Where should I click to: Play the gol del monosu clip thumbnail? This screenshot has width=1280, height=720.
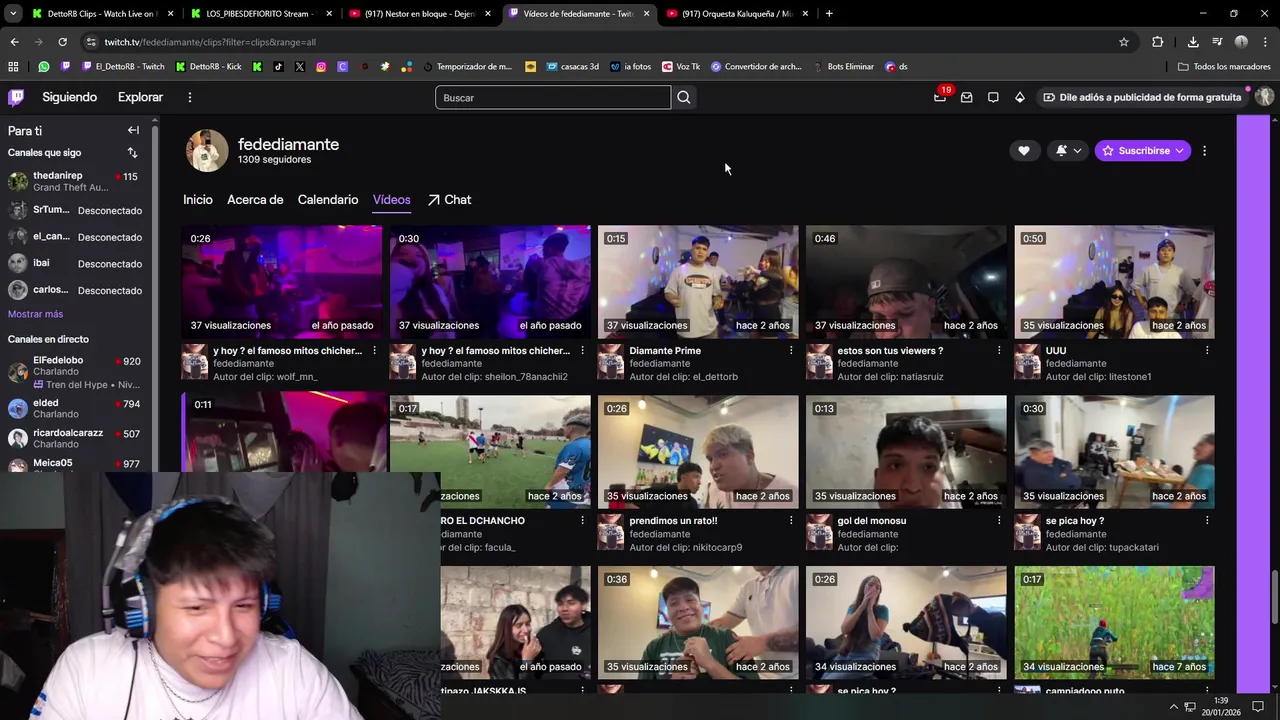point(906,452)
